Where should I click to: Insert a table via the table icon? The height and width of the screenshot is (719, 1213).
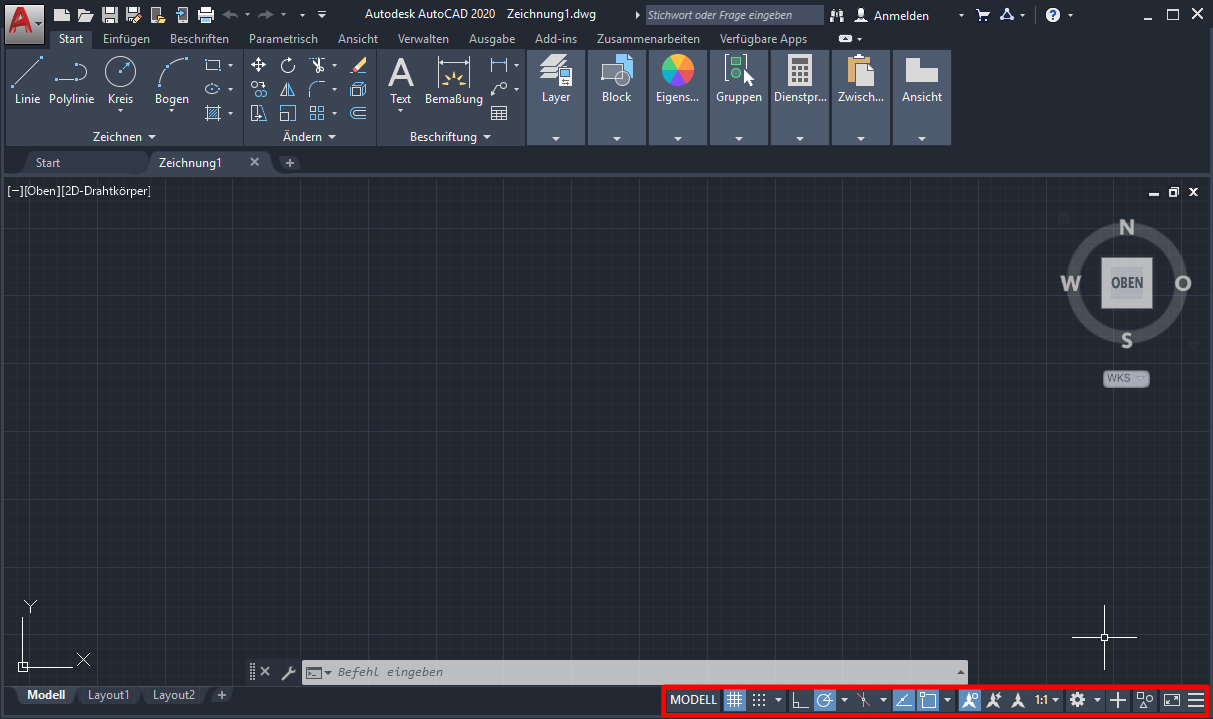(498, 113)
